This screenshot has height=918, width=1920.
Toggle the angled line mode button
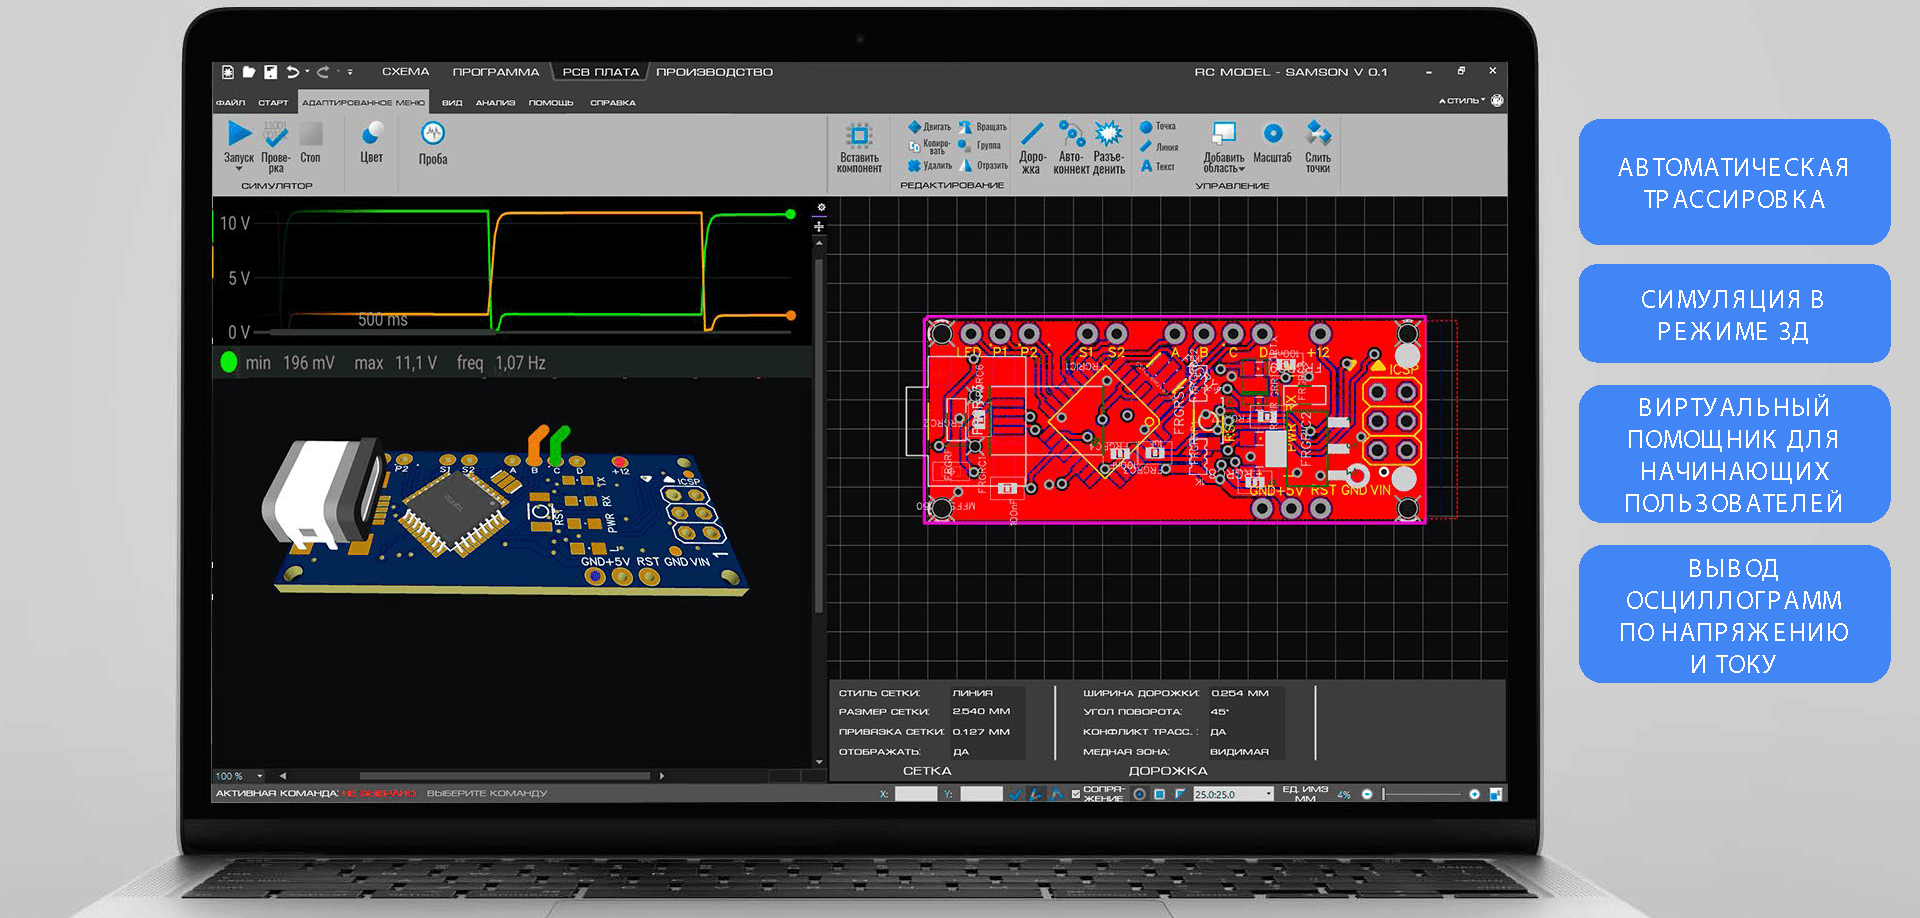[x=1036, y=794]
